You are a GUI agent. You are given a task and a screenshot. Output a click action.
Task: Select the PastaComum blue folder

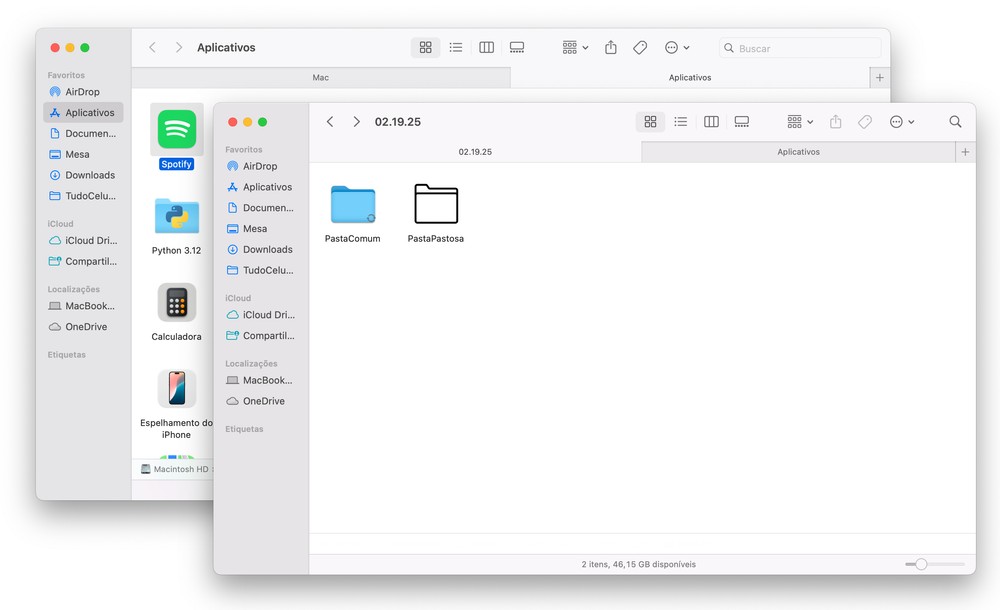pos(353,204)
